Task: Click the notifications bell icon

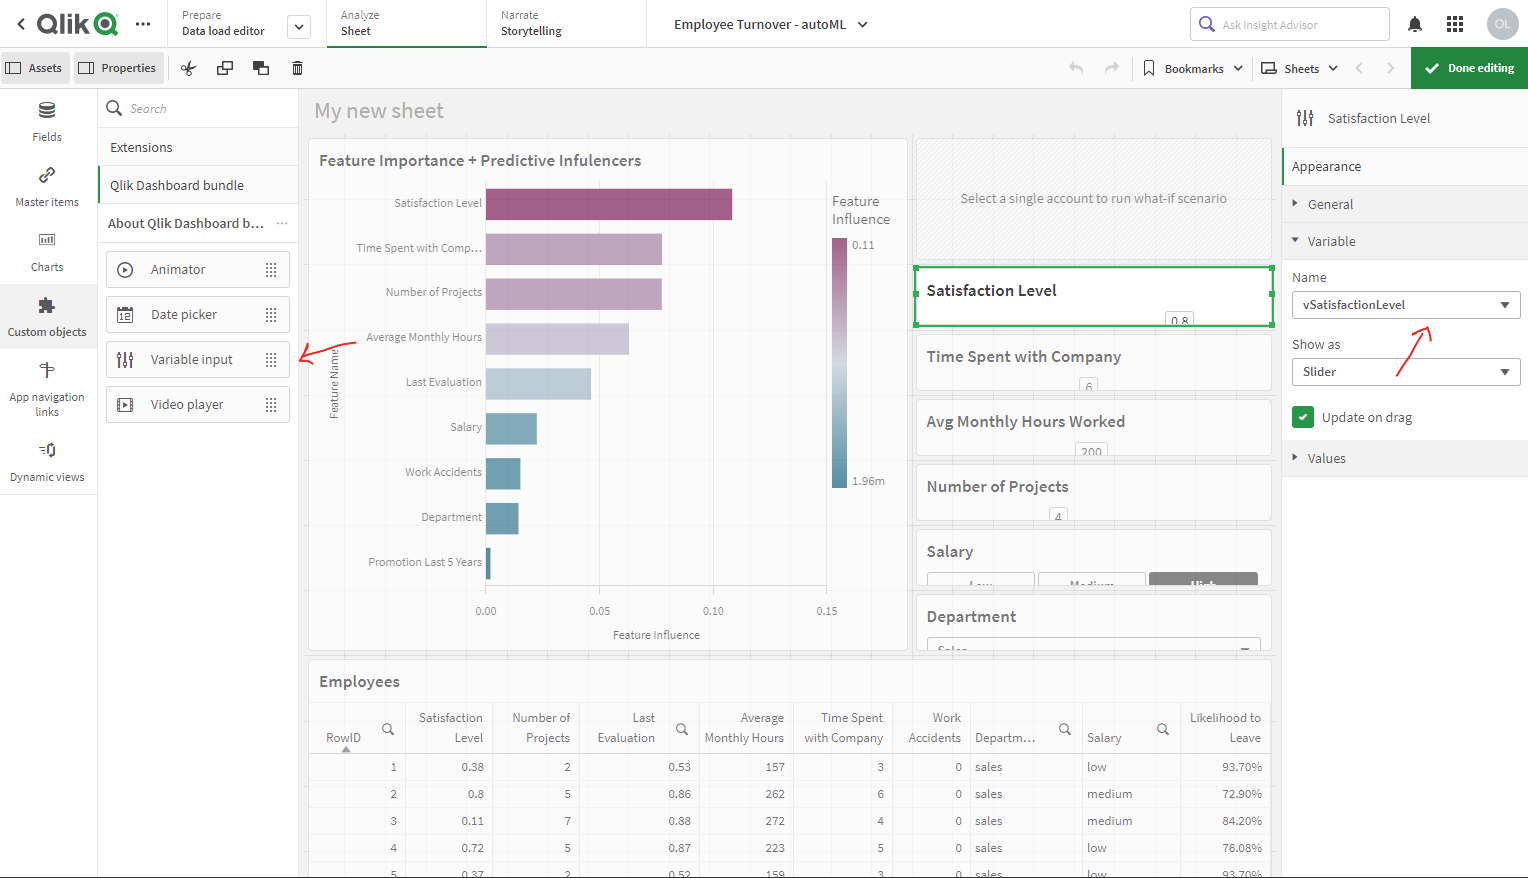Action: point(1415,24)
